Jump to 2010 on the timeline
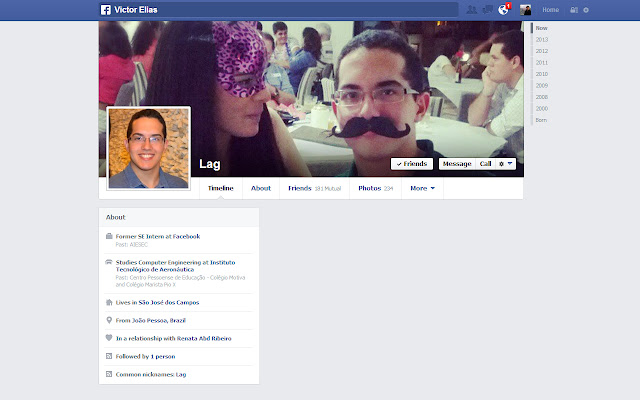The image size is (640, 400). tap(542, 74)
